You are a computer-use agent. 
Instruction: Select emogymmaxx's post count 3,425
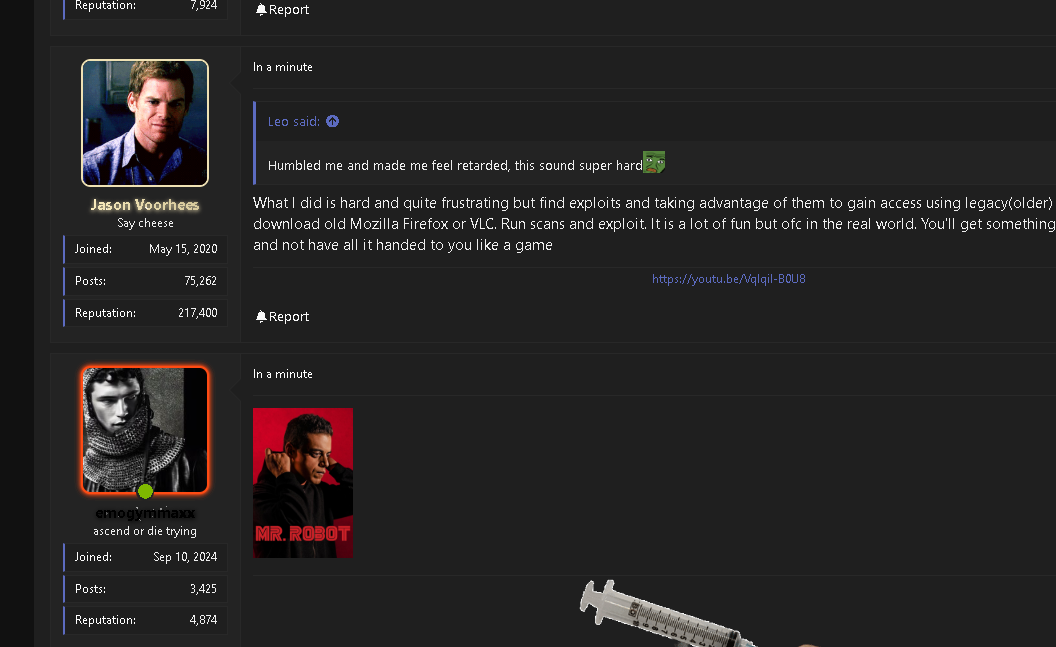pos(203,589)
